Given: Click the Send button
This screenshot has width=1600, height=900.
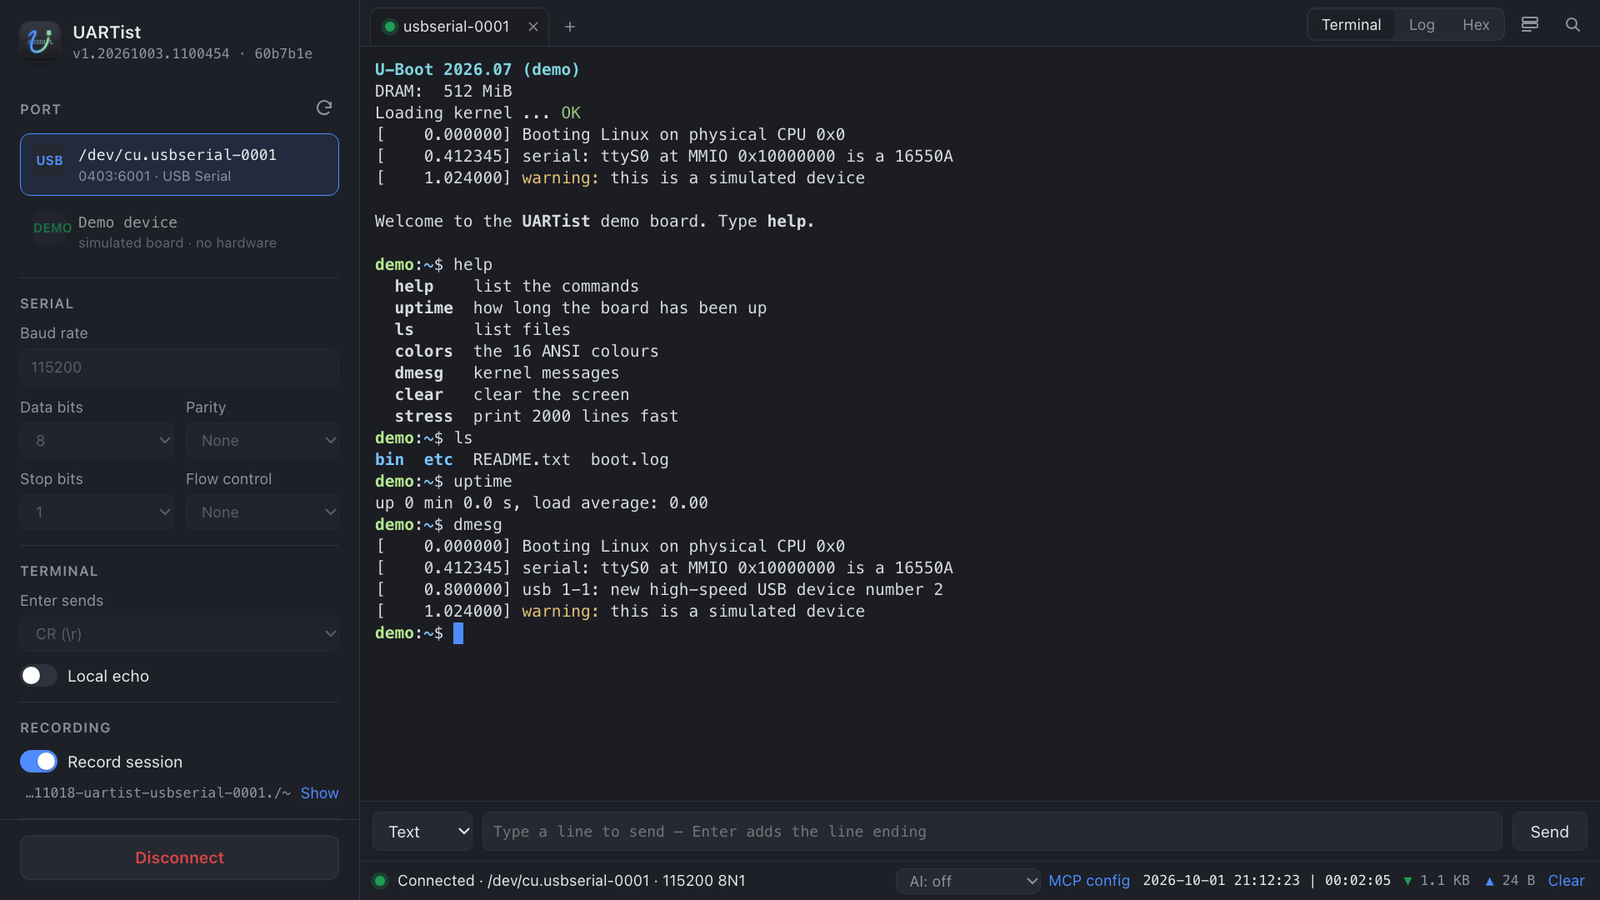Looking at the screenshot, I should point(1549,832).
